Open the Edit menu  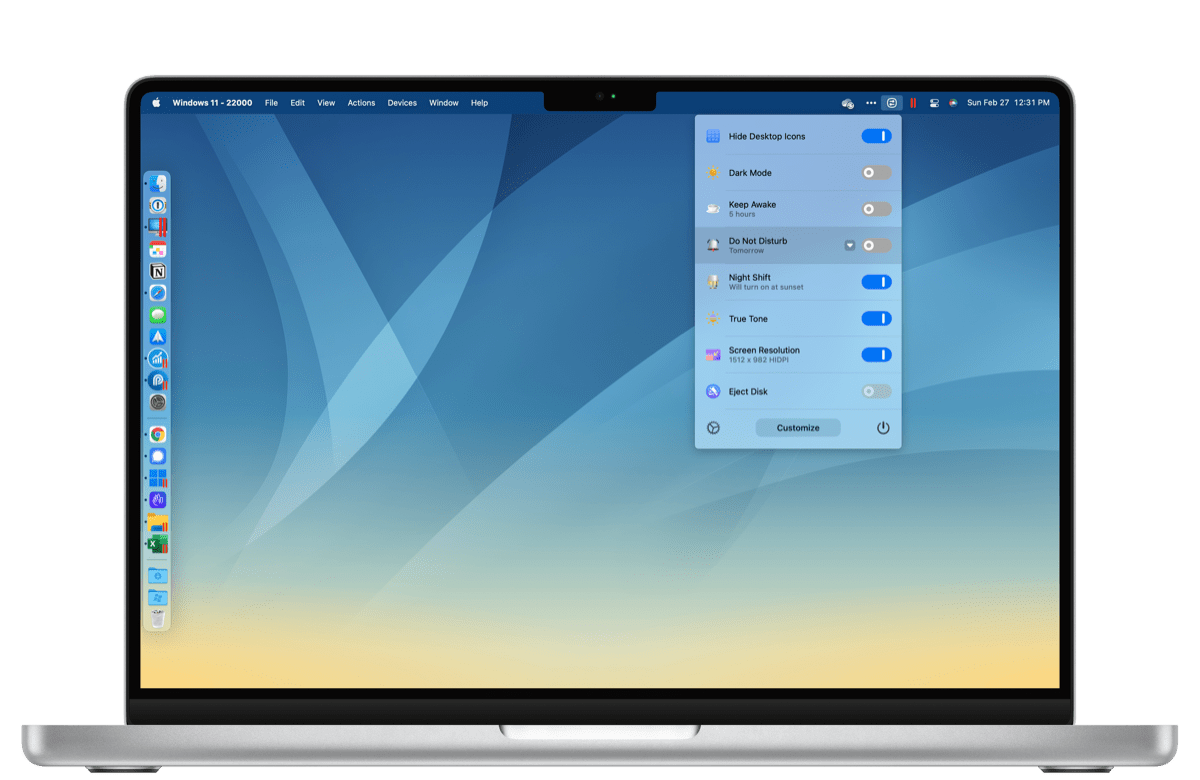click(298, 102)
